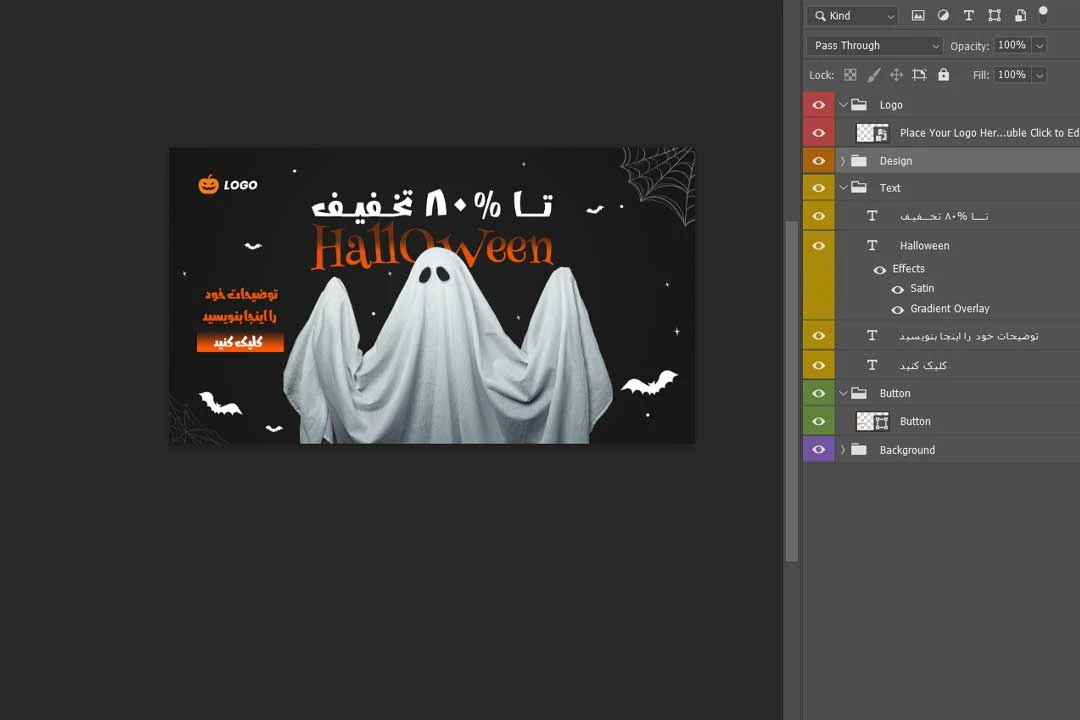Click lock position move icon
1080x720 pixels.
click(896, 75)
